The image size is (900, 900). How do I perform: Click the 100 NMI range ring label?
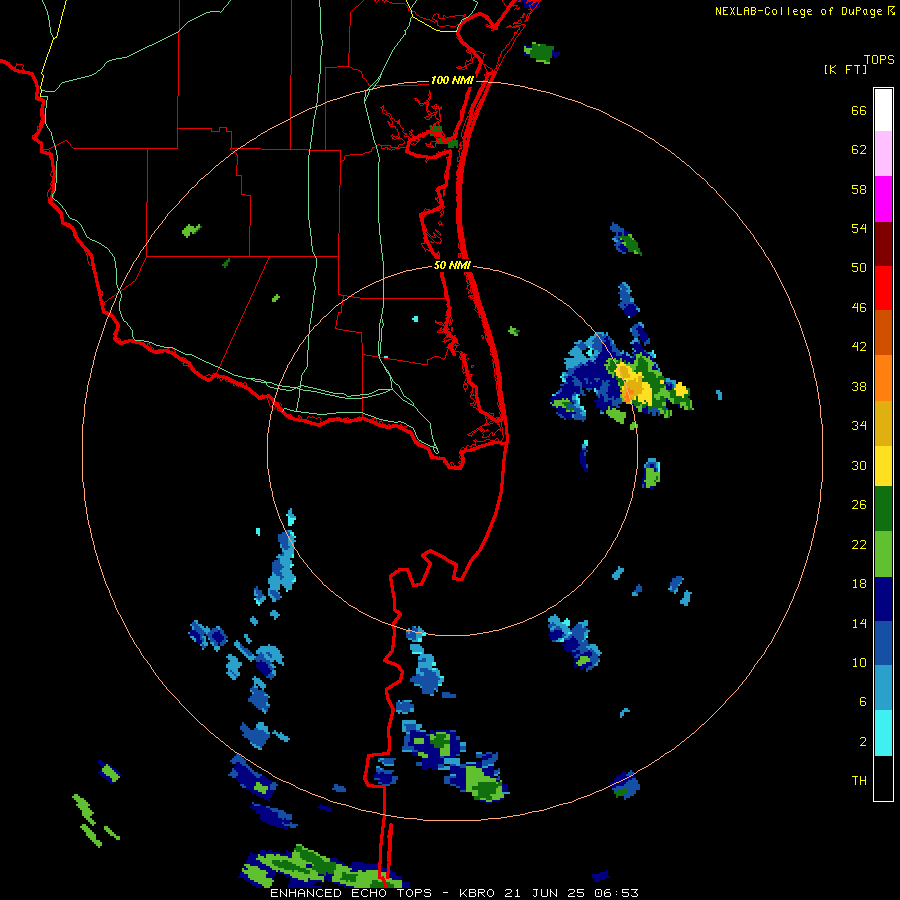pos(452,80)
